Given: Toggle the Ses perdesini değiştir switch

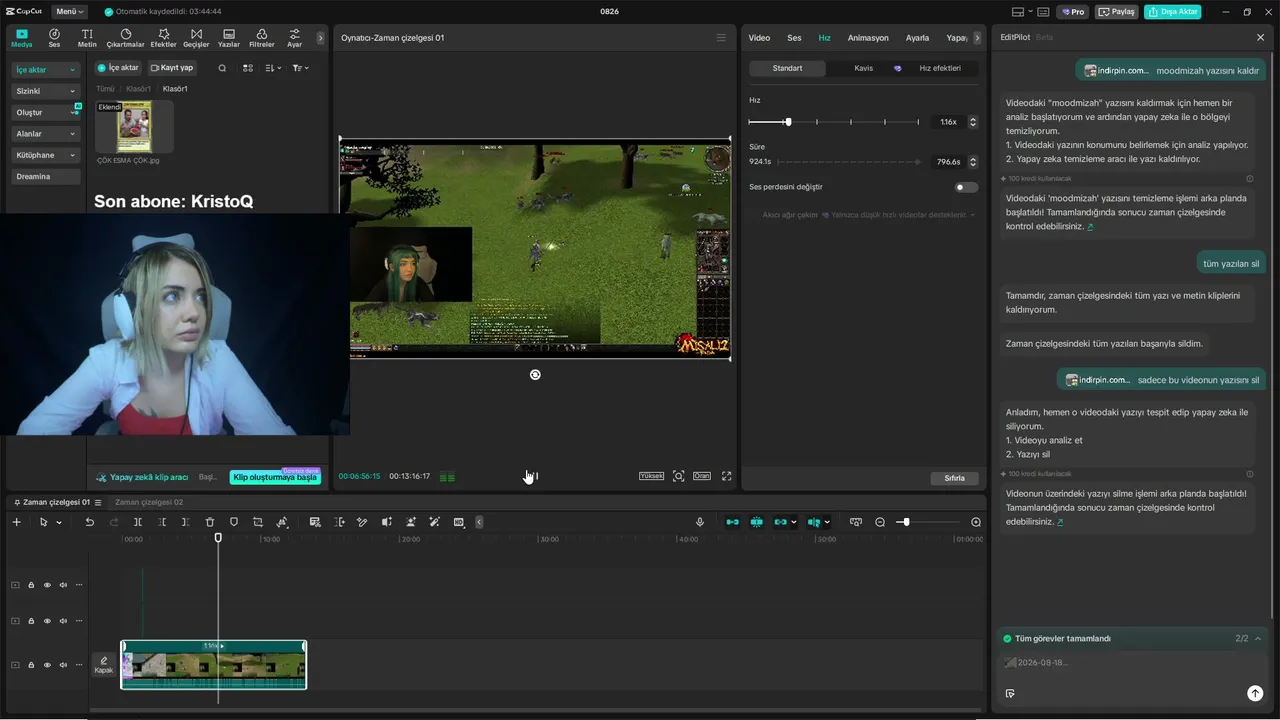Looking at the screenshot, I should [966, 187].
